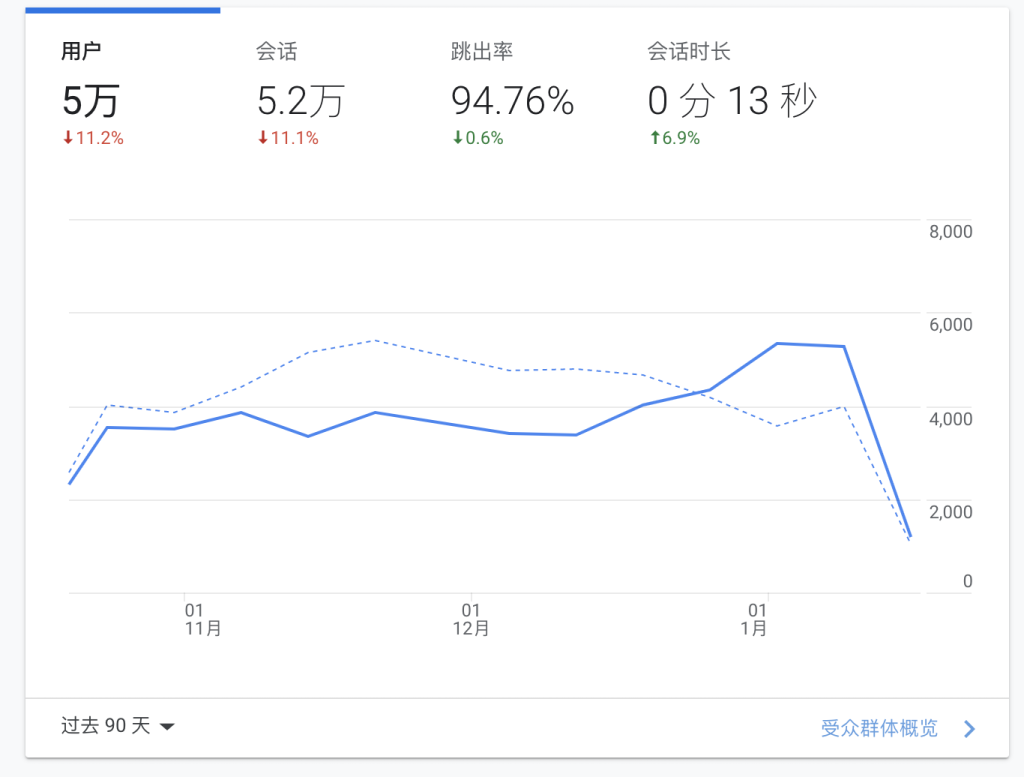
Task: Click the green up arrow under 会话时长
Action: (x=654, y=139)
